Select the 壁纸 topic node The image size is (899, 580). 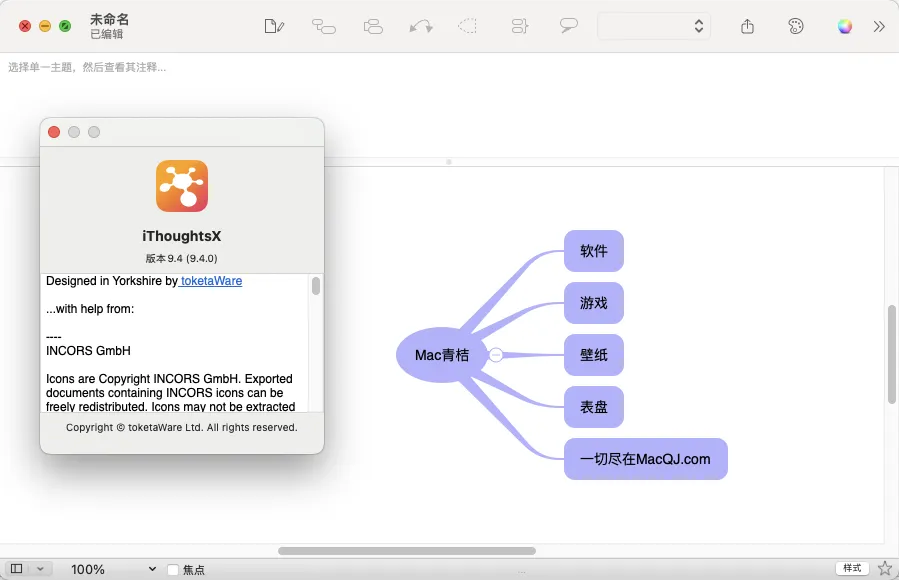pyautogui.click(x=594, y=355)
